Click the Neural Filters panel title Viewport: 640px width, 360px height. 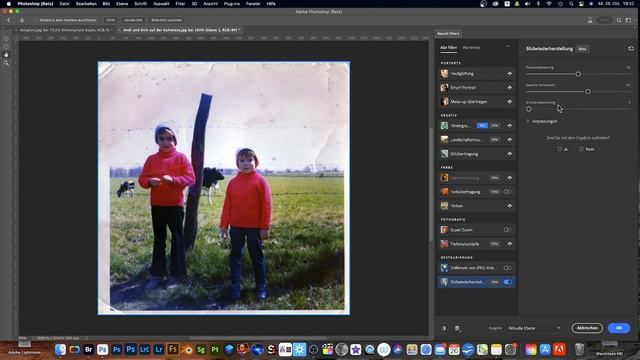click(448, 33)
